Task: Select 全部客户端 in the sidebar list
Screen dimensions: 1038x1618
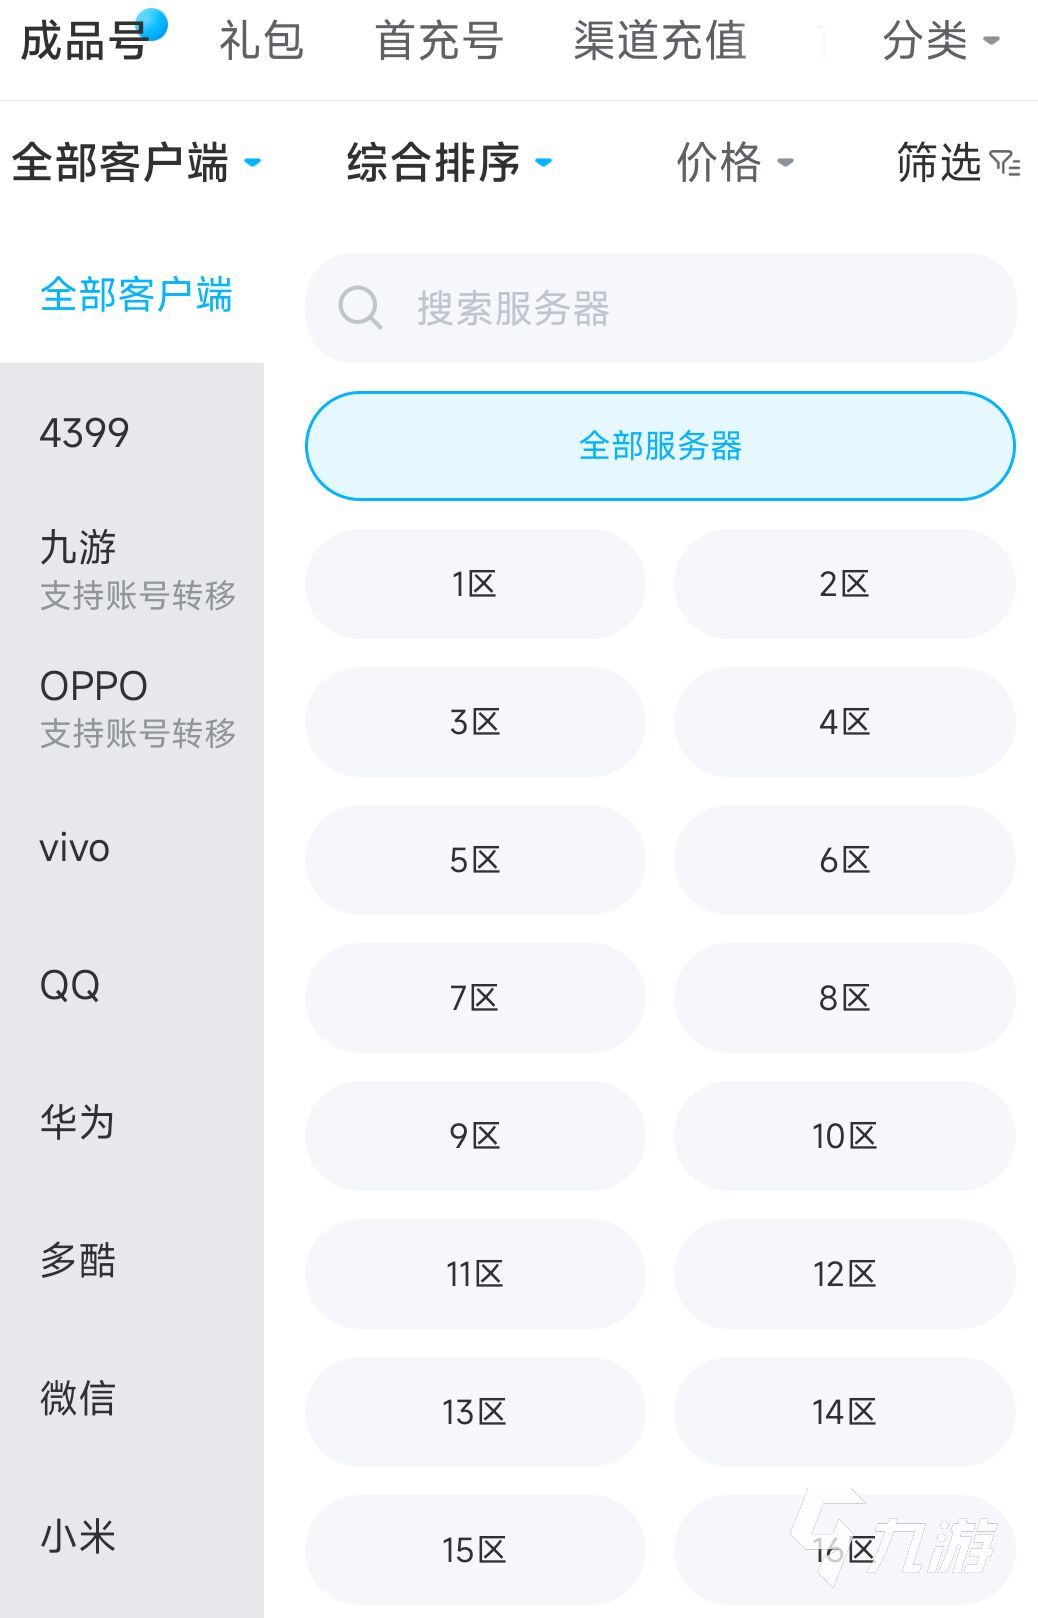Action: click(x=136, y=295)
